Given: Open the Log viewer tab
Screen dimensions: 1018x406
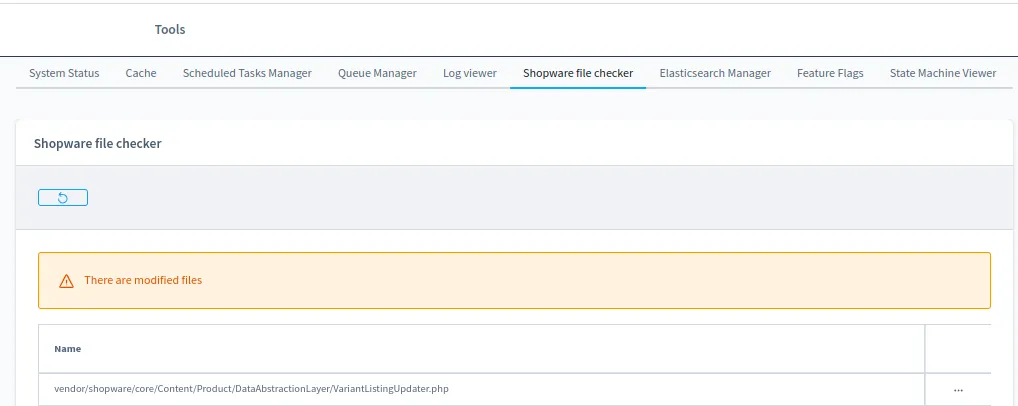Looking at the screenshot, I should (470, 73).
